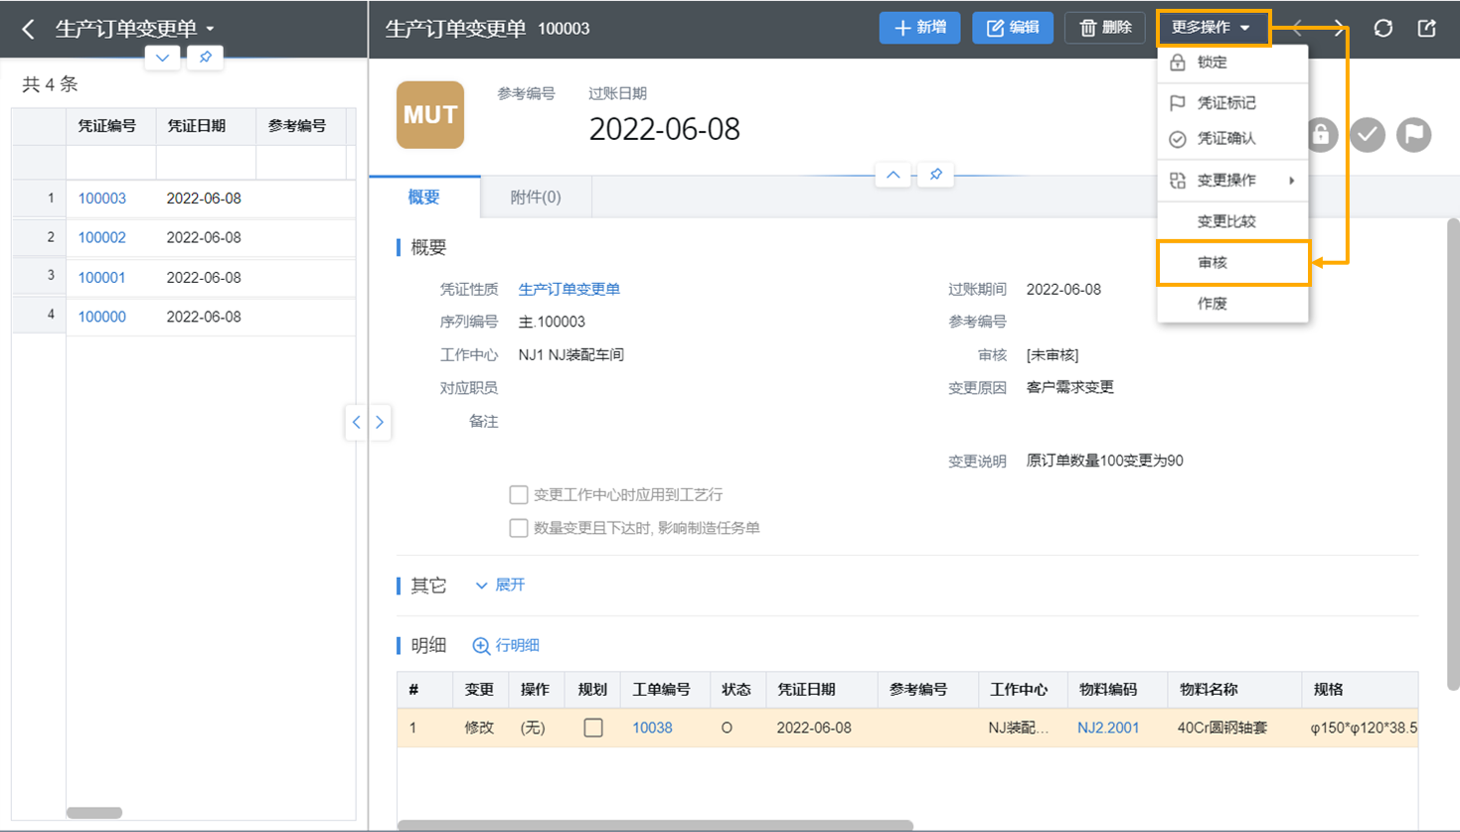This screenshot has width=1460, height=832.
Task: Open voucher 100000 in list
Action: click(x=102, y=317)
